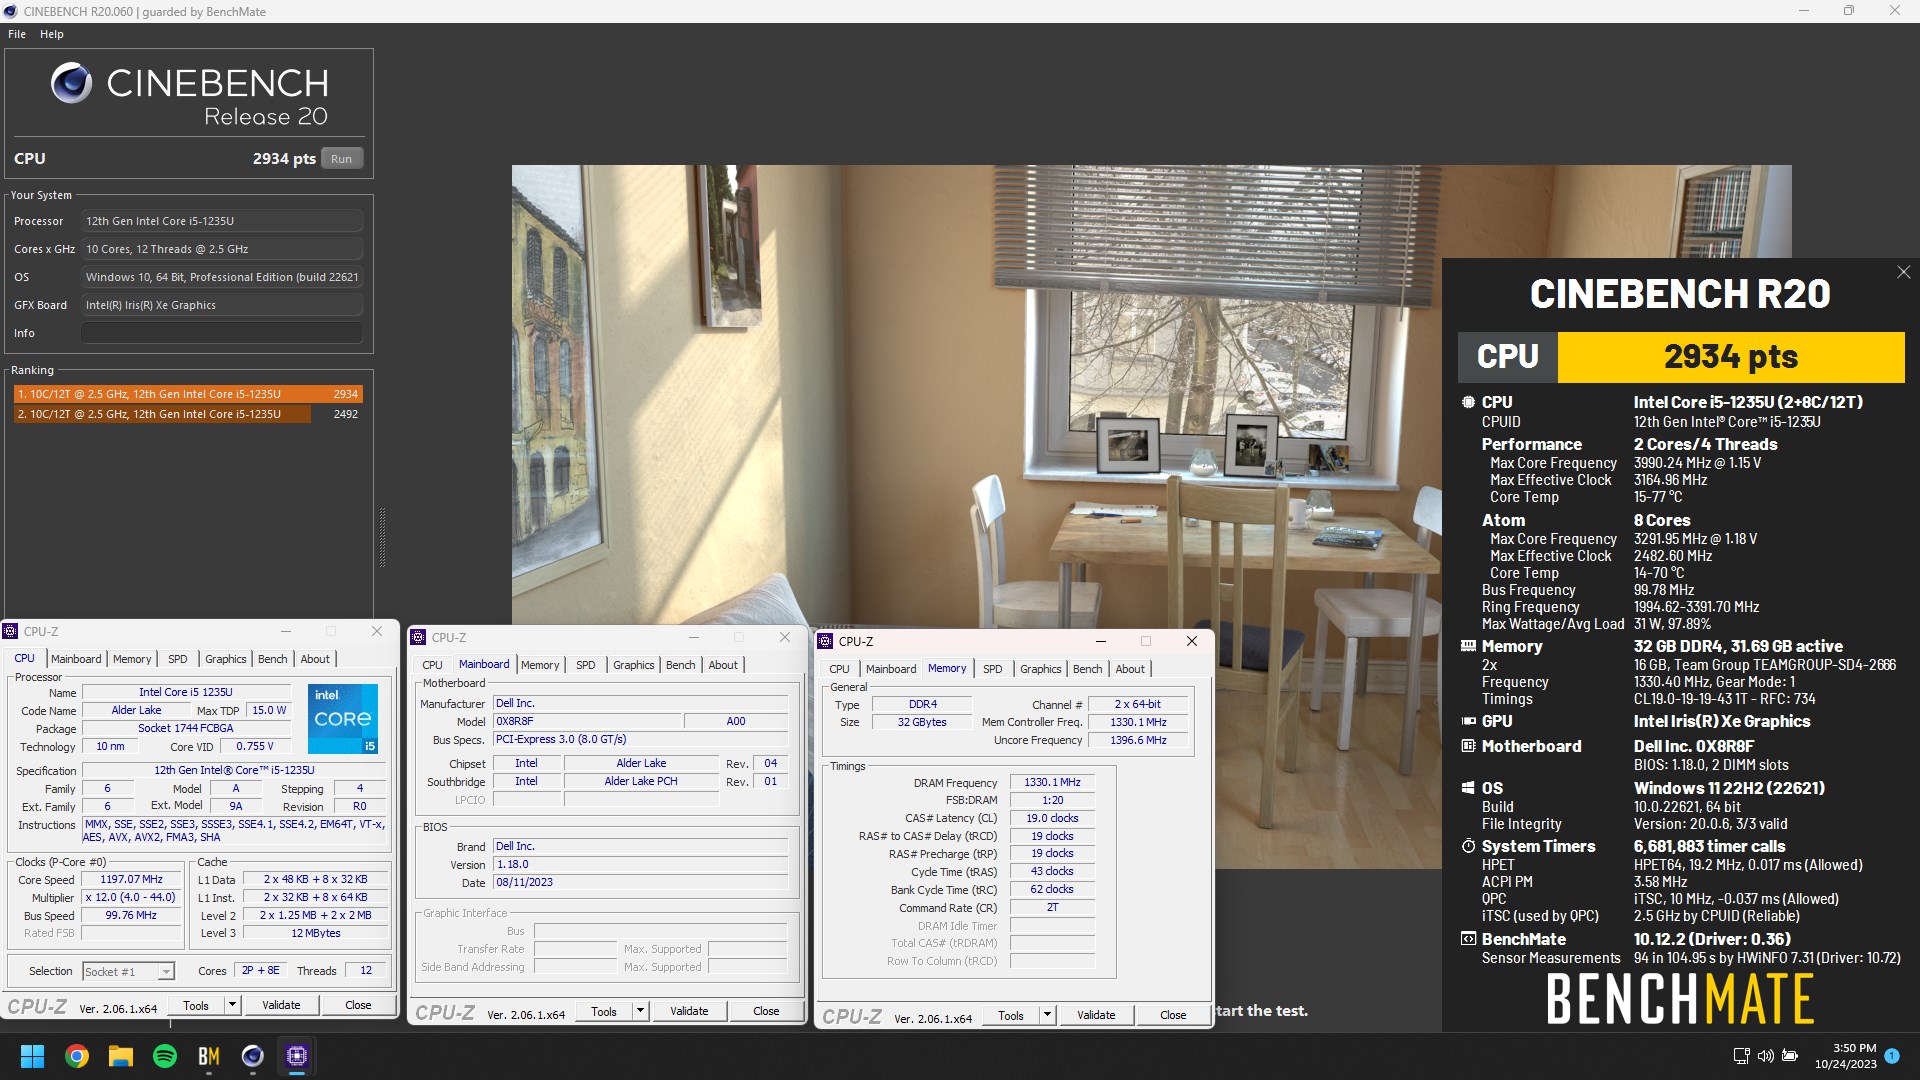Click the Info input field in Cinebench
The height and width of the screenshot is (1080, 1920).
click(222, 333)
